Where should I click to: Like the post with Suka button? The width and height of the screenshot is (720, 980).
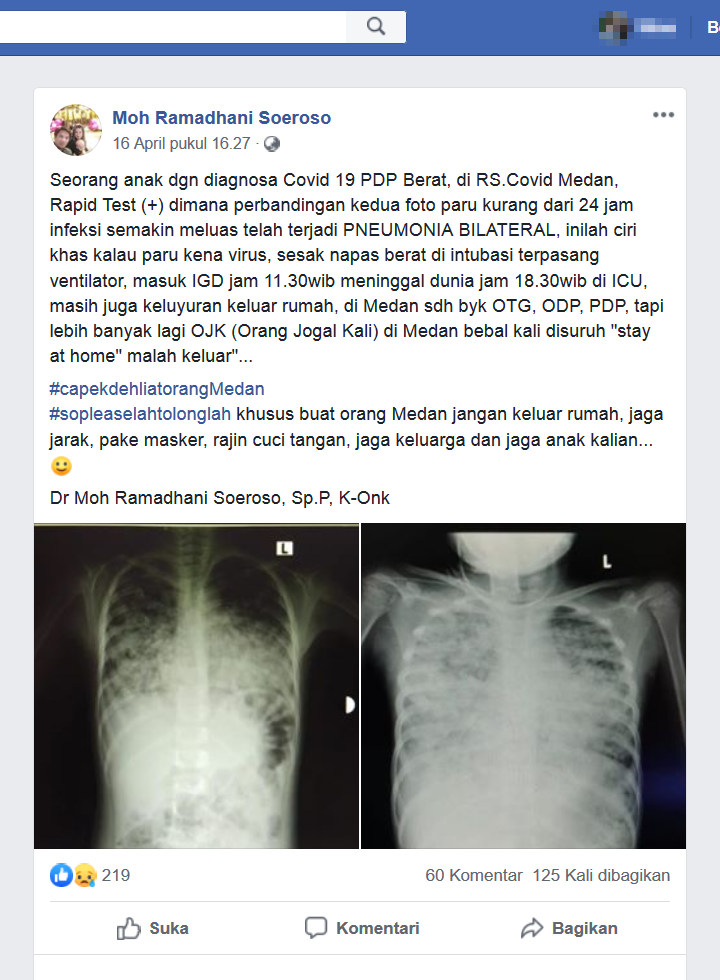pos(152,928)
